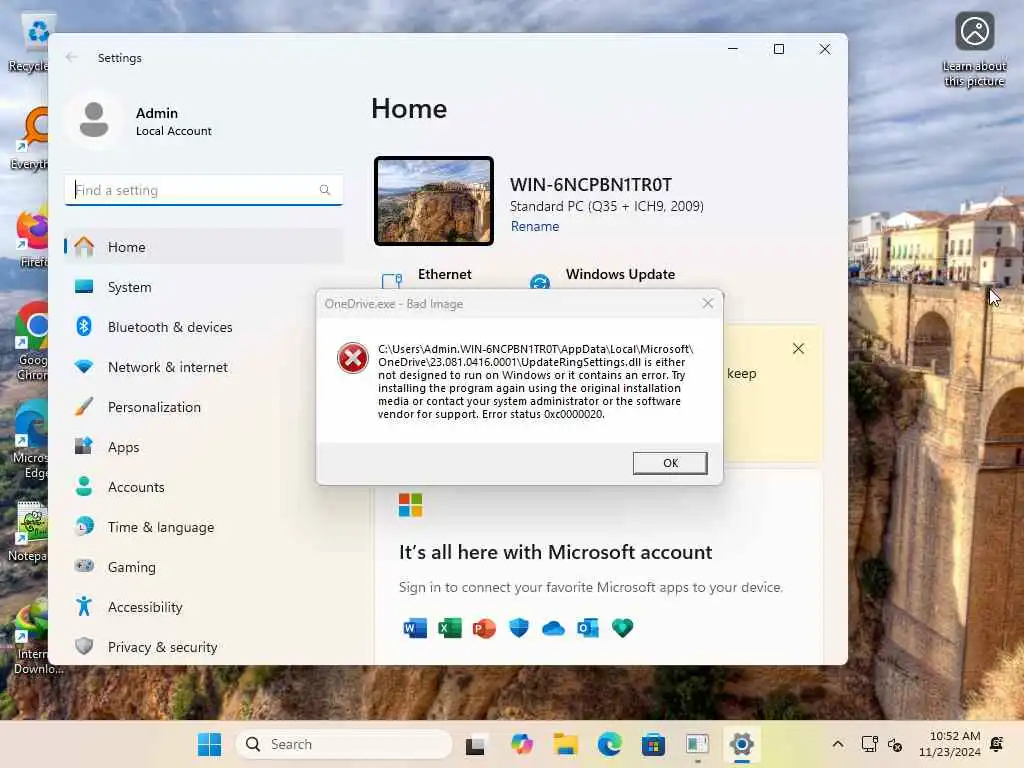Open Network & internet settings
1024x768 pixels.
tap(204, 367)
